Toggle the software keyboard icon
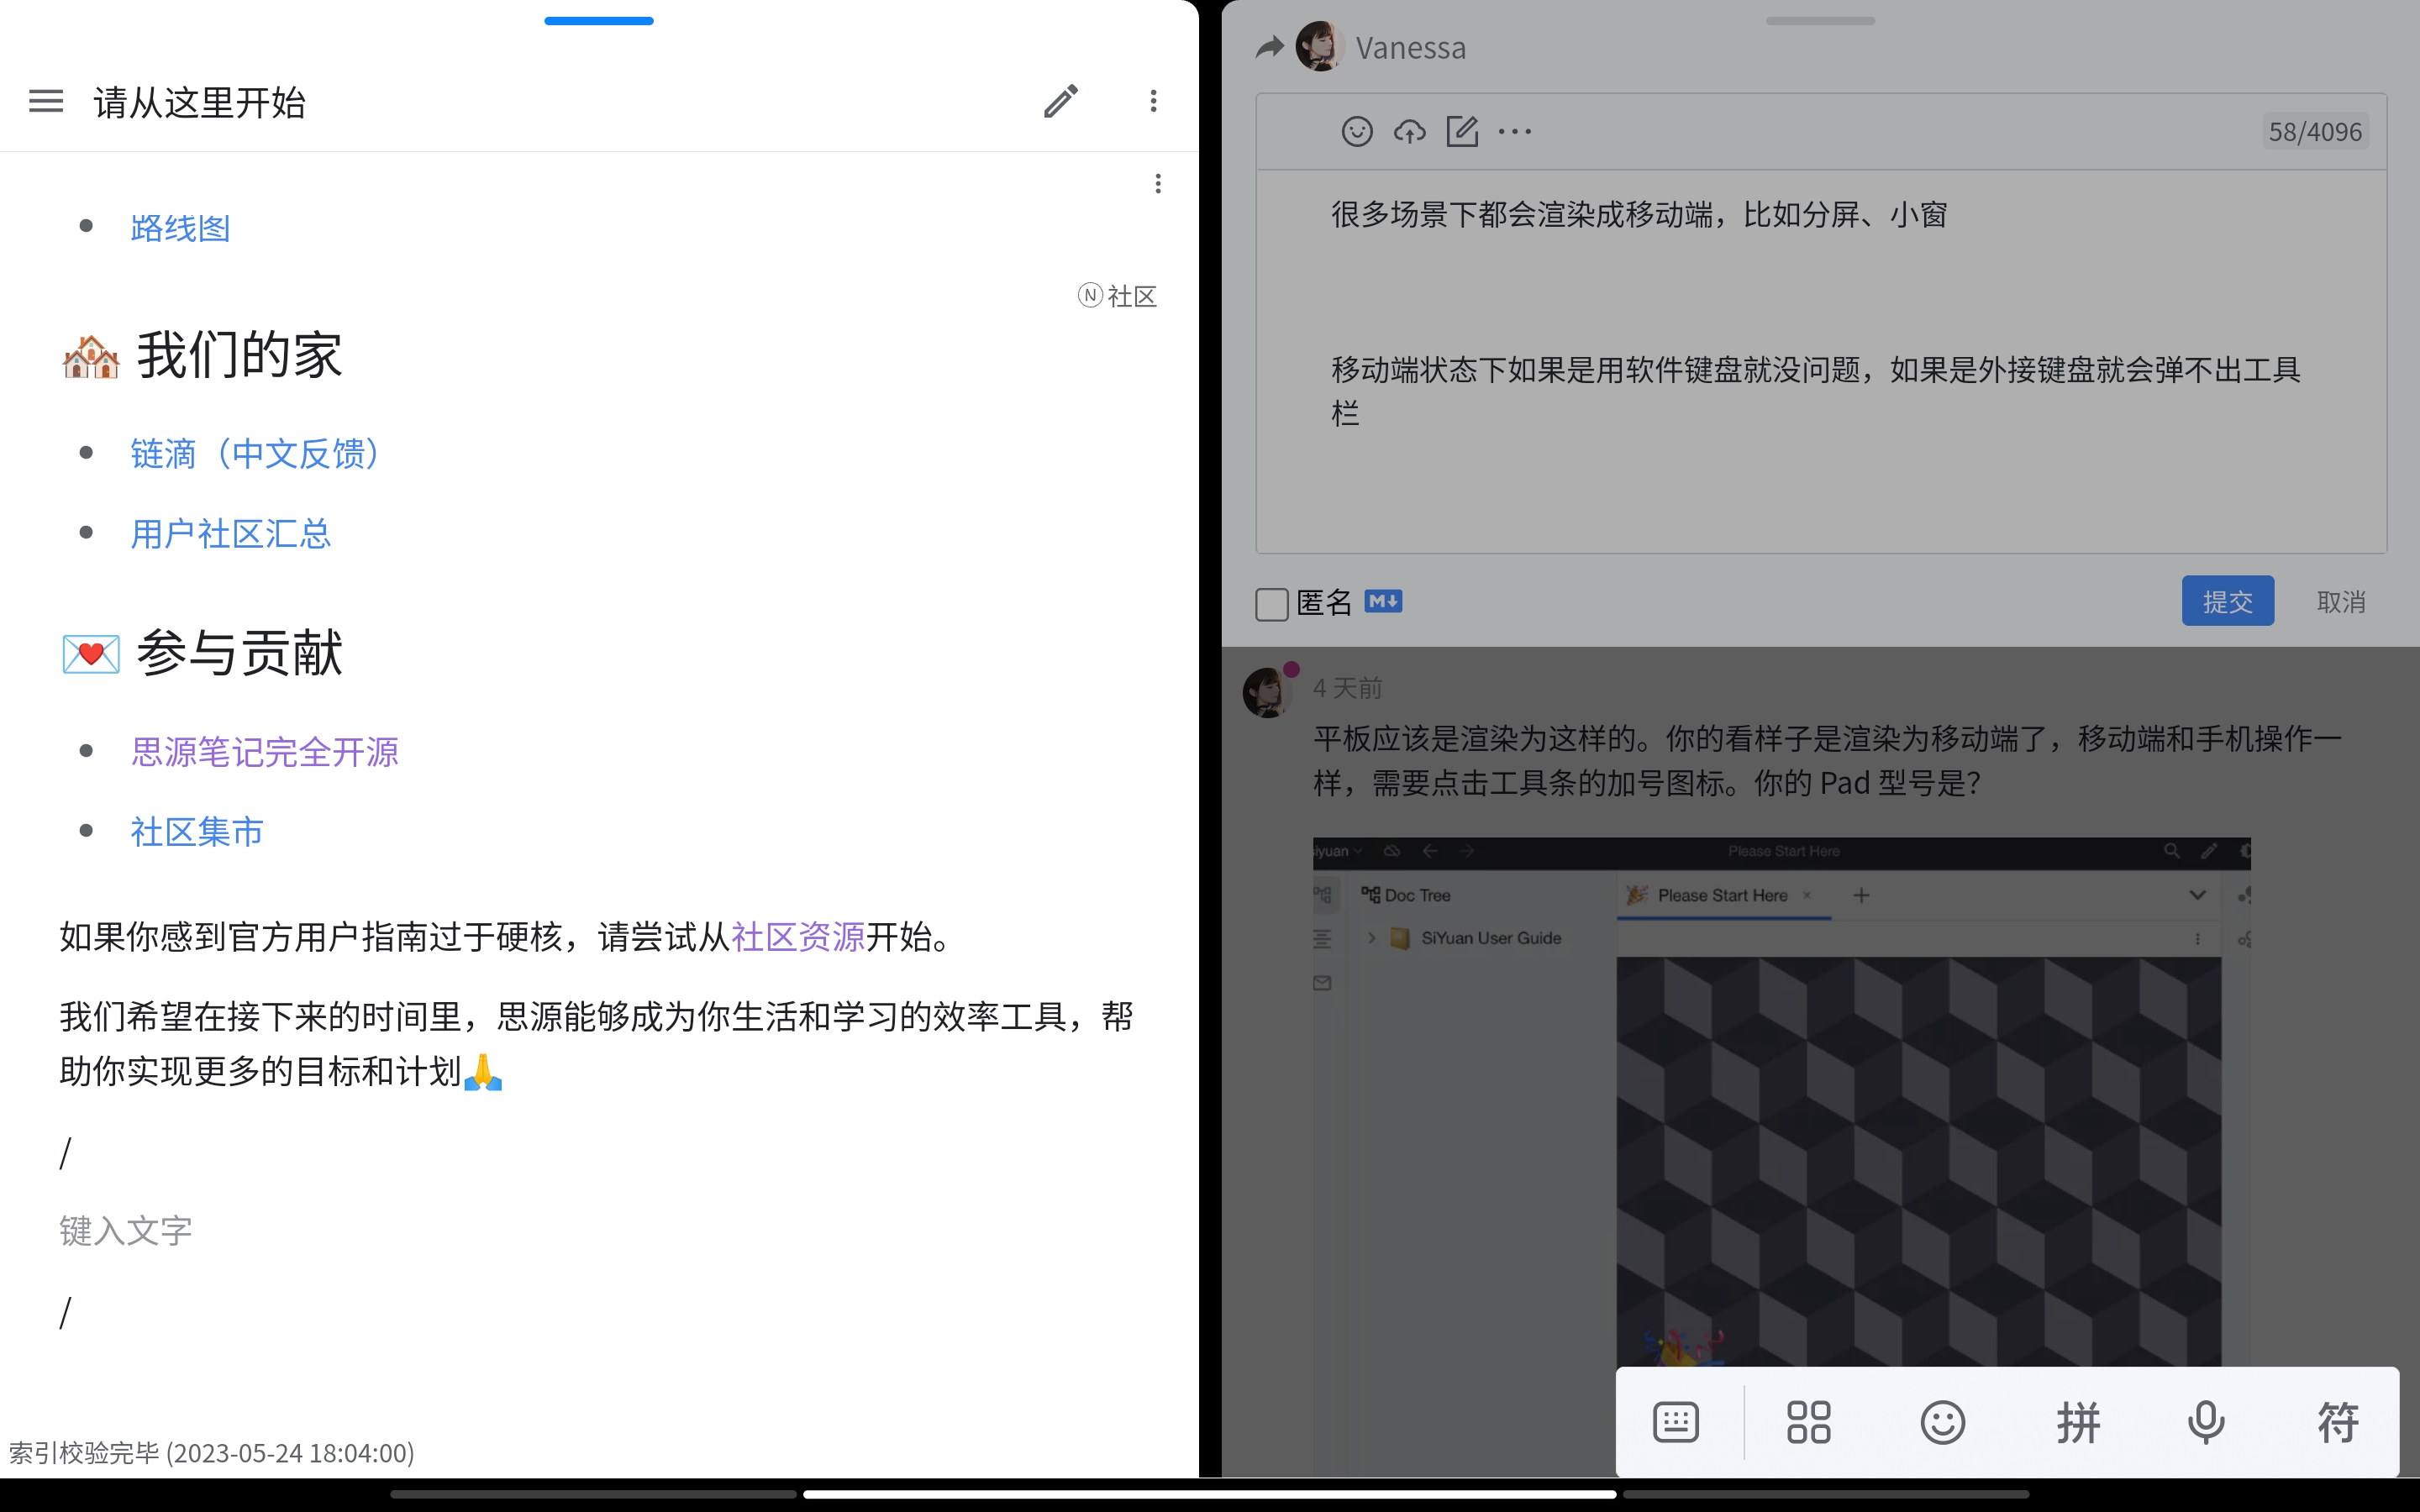The width and height of the screenshot is (2420, 1512). [x=1676, y=1421]
